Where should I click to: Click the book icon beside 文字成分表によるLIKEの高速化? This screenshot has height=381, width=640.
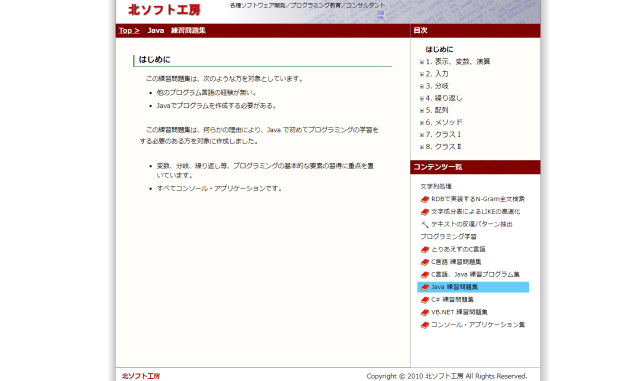click(x=424, y=212)
